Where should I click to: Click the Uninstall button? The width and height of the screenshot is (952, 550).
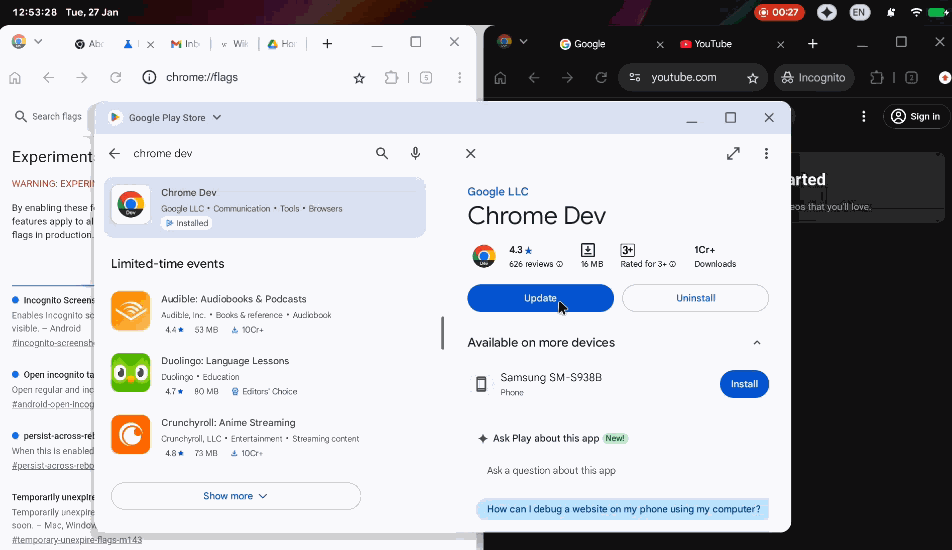695,298
